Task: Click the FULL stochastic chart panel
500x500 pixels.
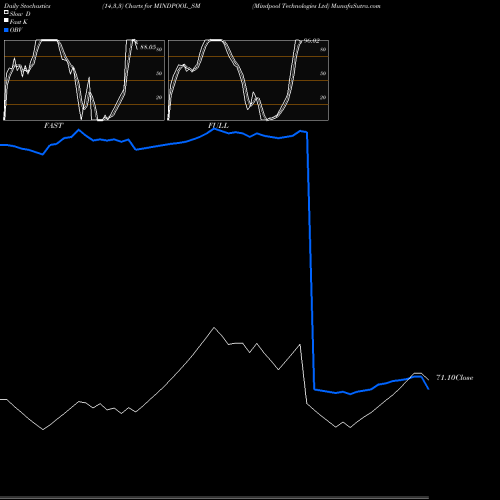Action: click(x=248, y=80)
